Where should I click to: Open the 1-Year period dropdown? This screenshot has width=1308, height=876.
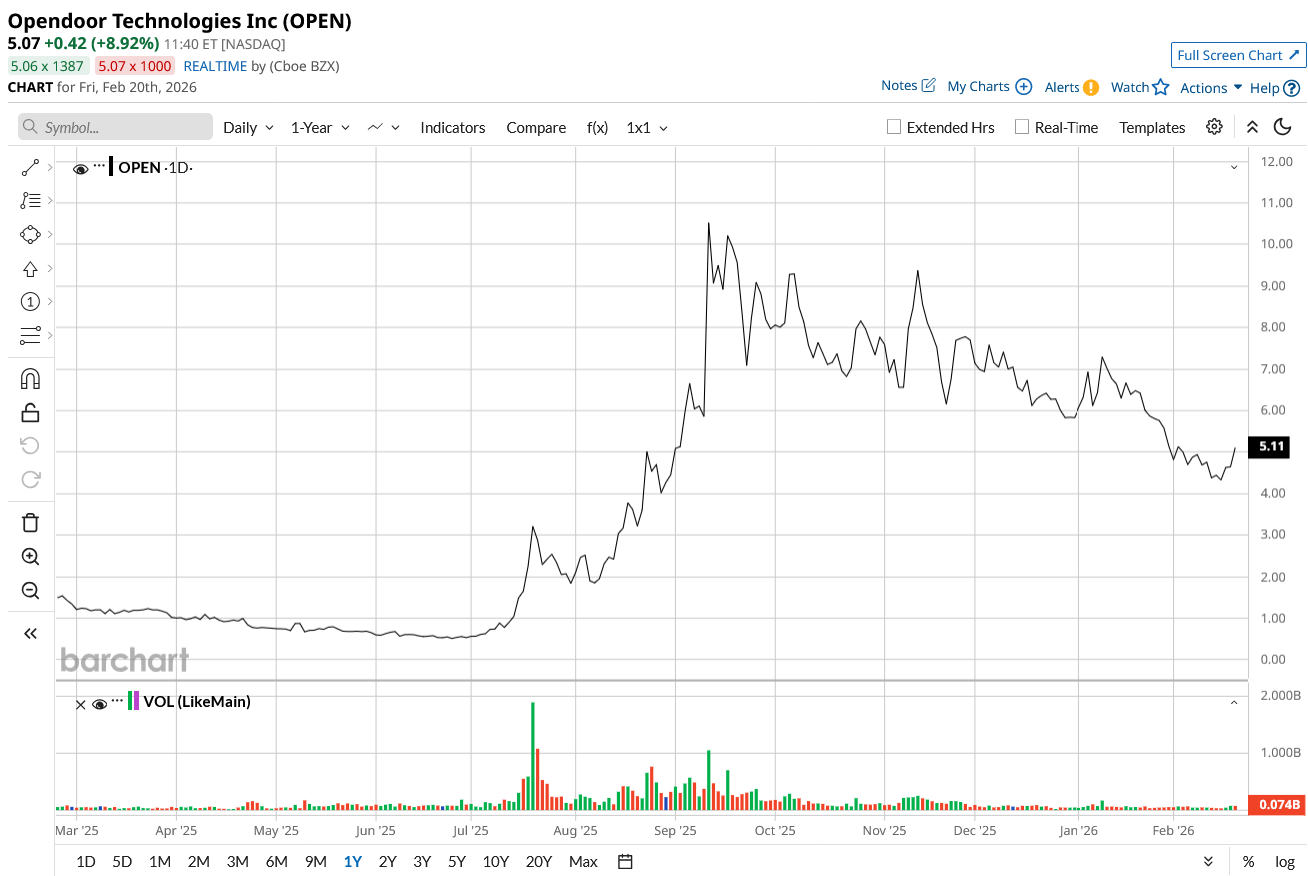tap(320, 128)
